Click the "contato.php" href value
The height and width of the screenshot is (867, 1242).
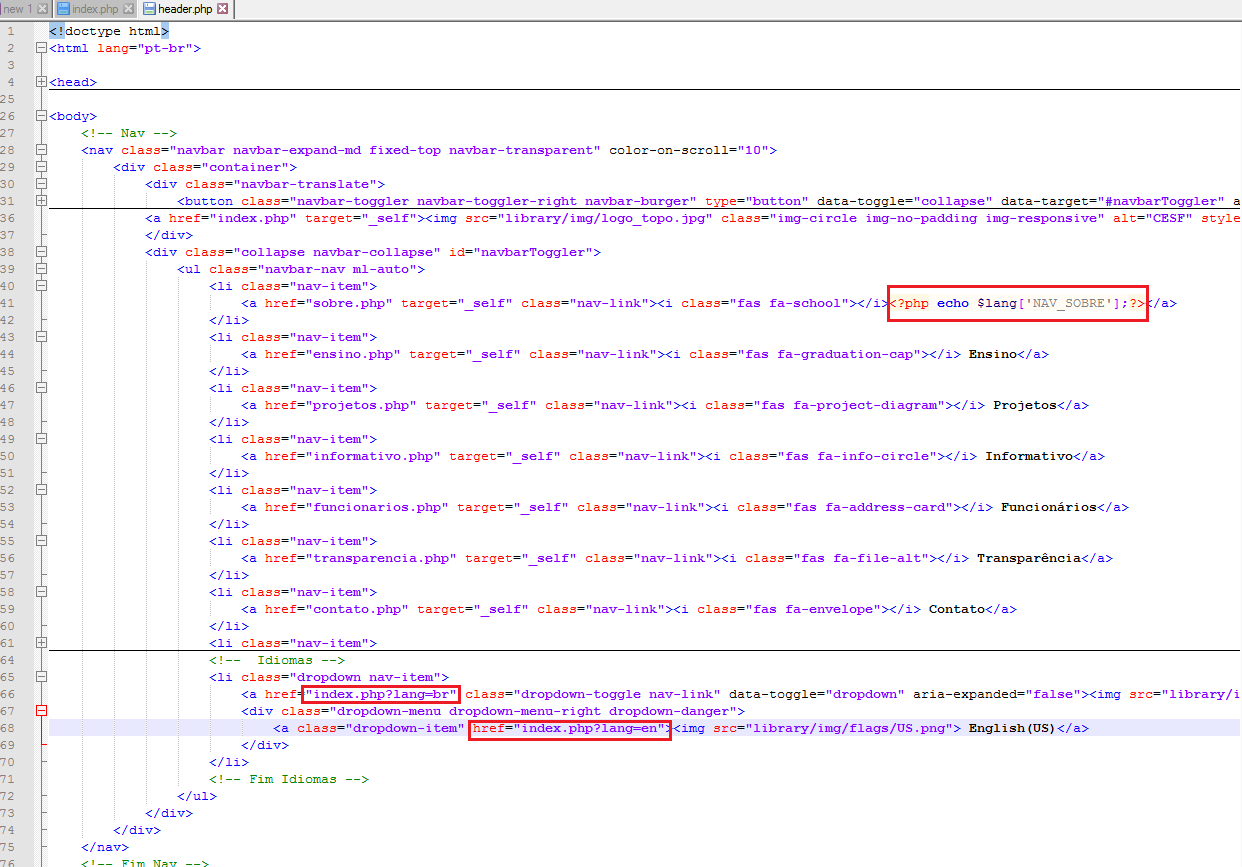tap(357, 609)
